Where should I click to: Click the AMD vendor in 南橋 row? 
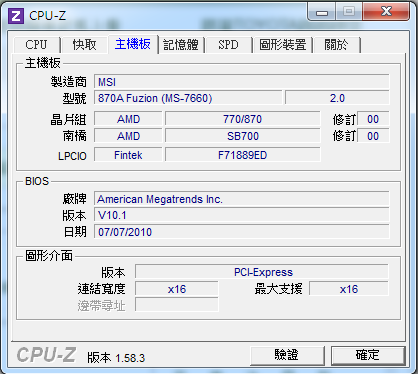(128, 136)
